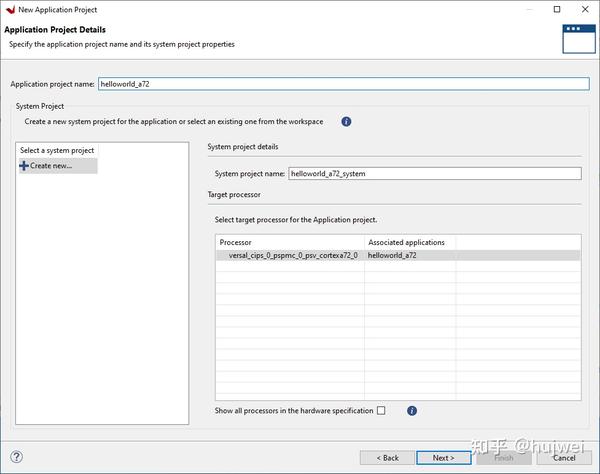This screenshot has width=600, height=474.
Task: Enable Show all processors in hardware specification
Action: pos(381,410)
